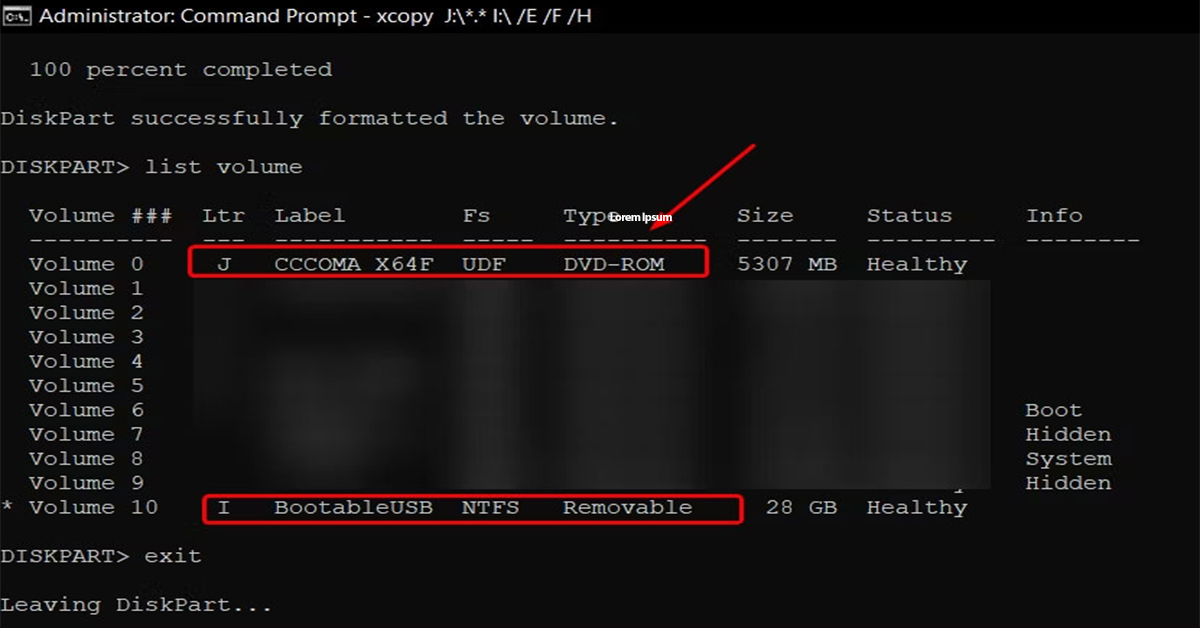
Task: Click the Fs column header
Action: coord(476,215)
